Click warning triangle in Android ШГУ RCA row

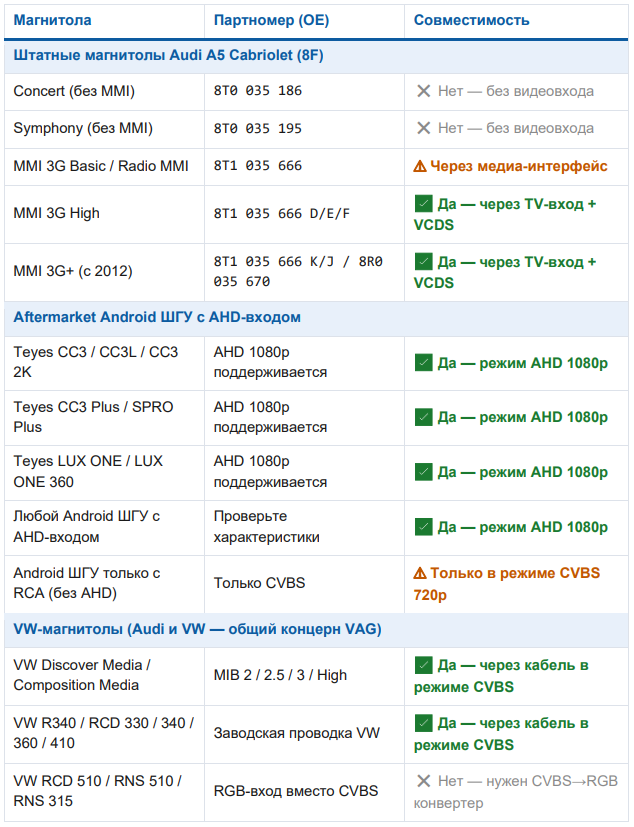tap(420, 573)
